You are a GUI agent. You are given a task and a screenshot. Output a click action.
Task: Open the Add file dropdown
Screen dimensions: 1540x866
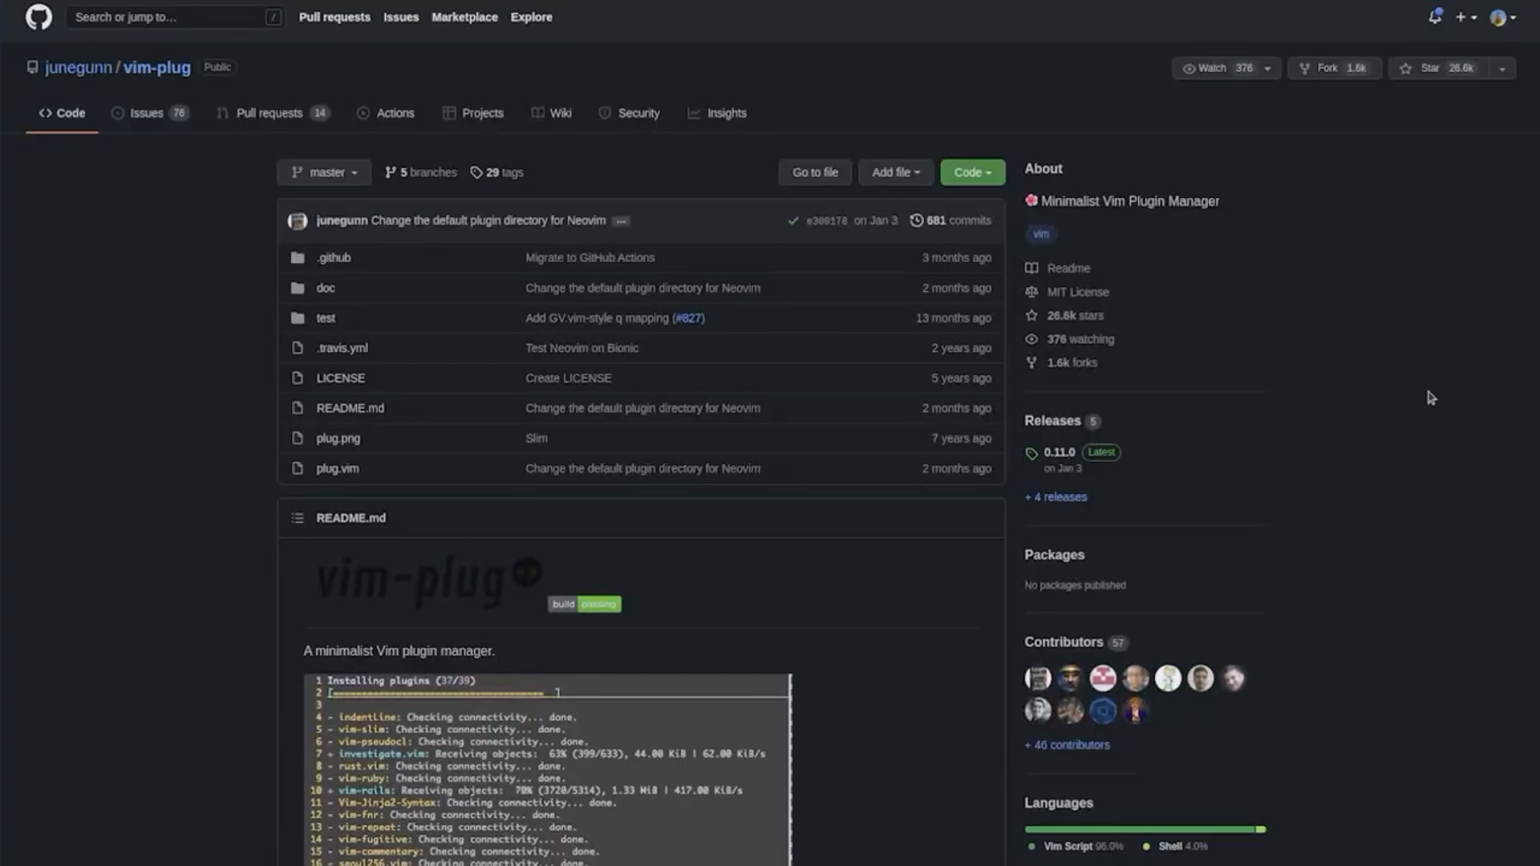pyautogui.click(x=895, y=172)
